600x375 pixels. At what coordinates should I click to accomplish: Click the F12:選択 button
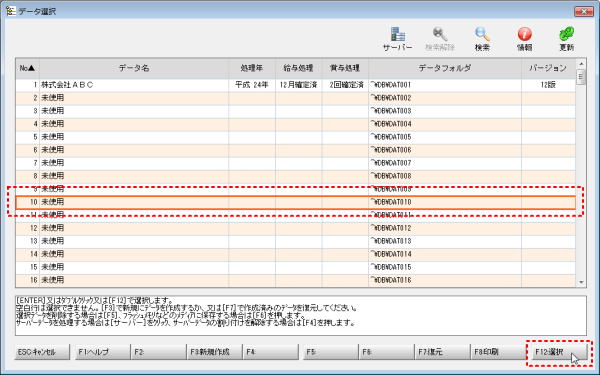[559, 352]
